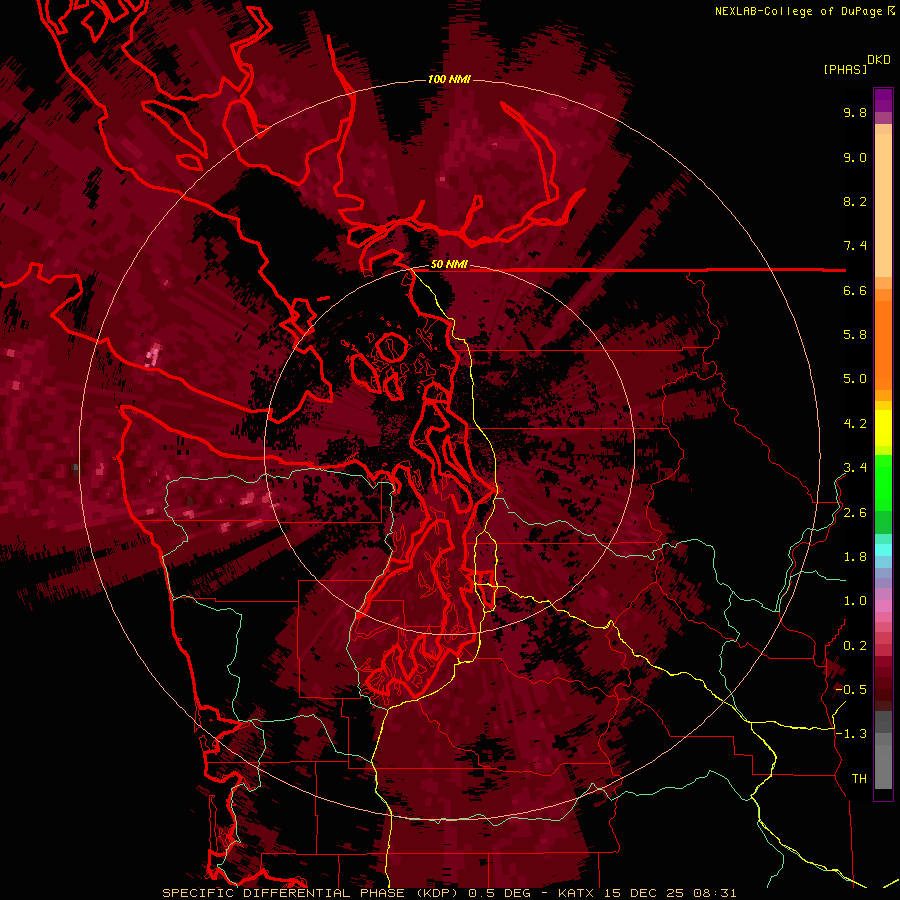
Task: Click the yellow band of the color bar
Action: click(883, 428)
